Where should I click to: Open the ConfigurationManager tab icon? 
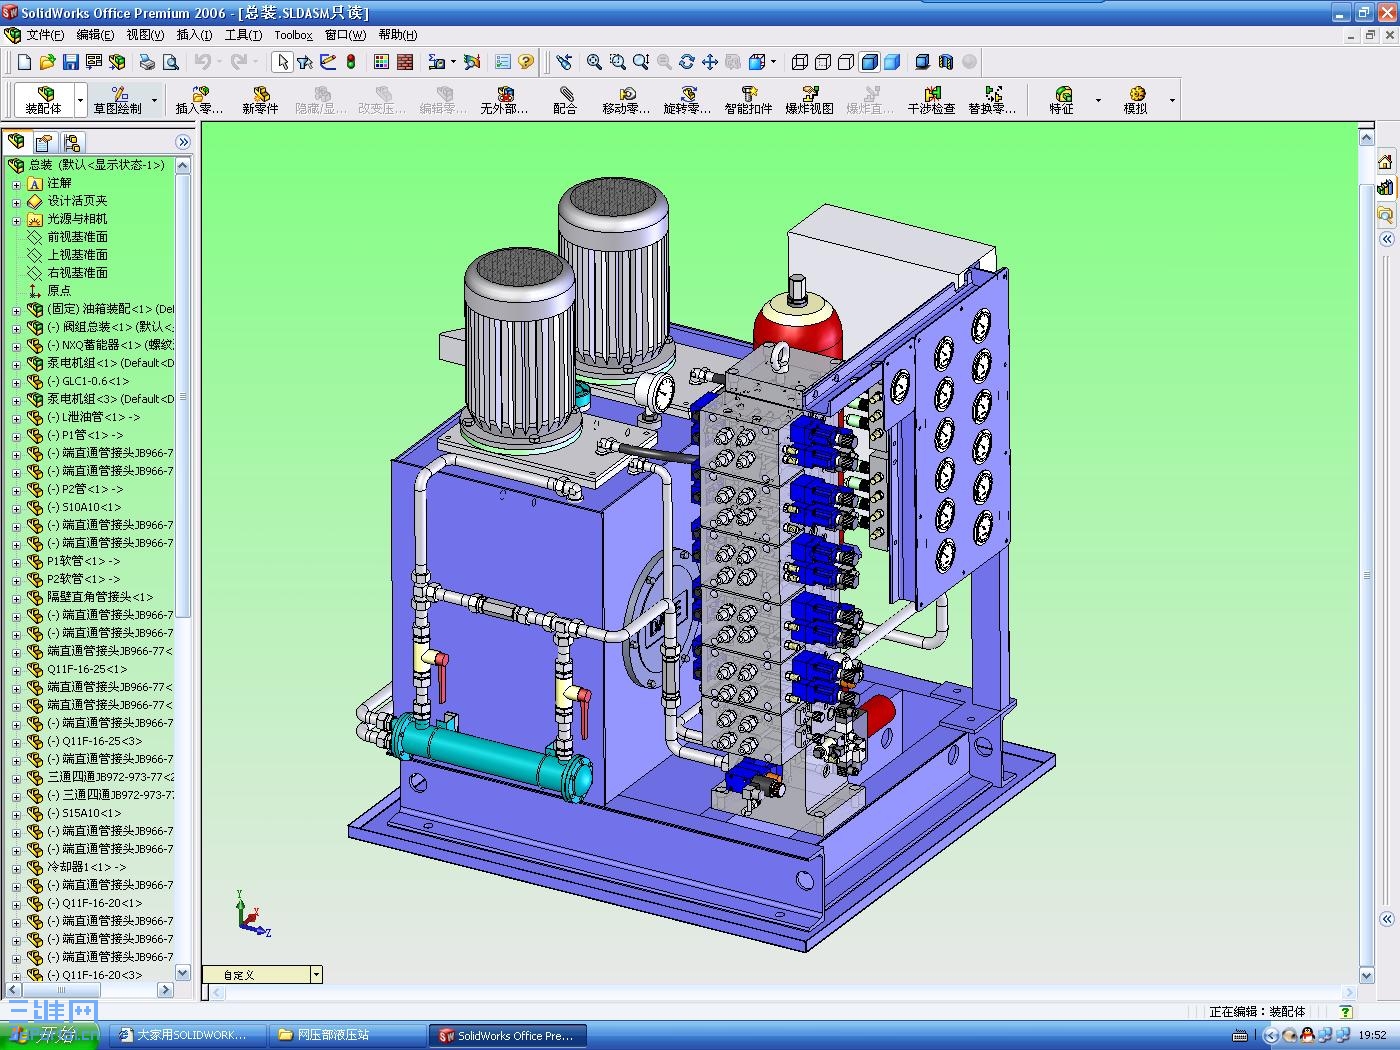[71, 142]
